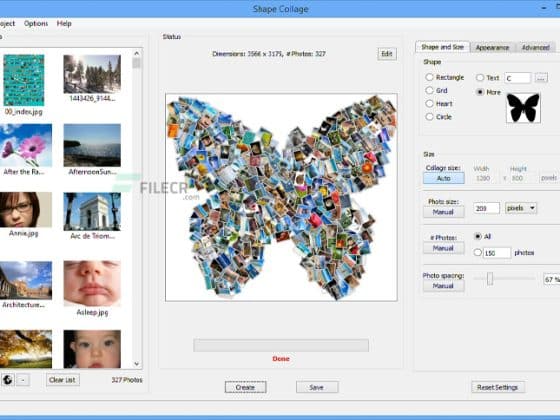Click the photo spacing percent field
Viewport: 560px width, 420px height.
click(551, 279)
